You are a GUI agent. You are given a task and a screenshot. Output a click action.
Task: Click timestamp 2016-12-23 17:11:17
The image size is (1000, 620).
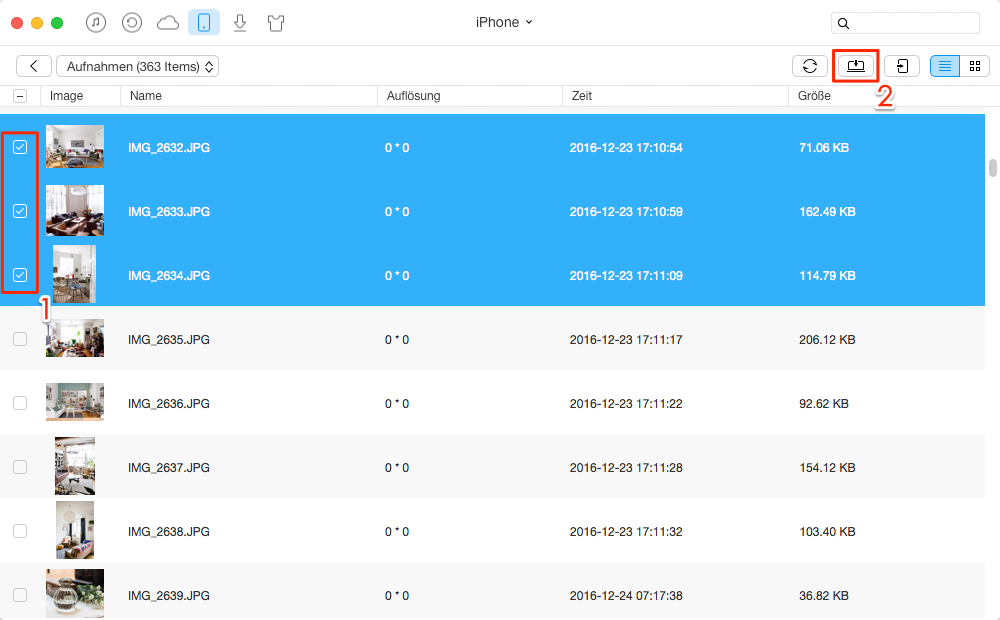tap(626, 339)
